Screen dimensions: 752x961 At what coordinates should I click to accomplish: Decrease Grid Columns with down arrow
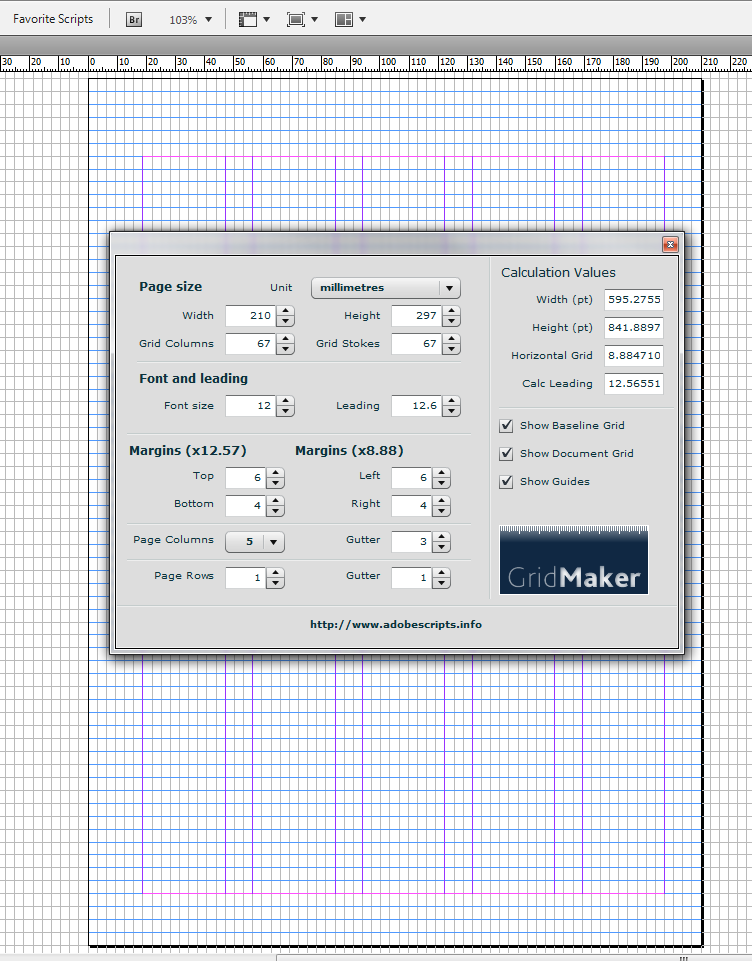click(x=285, y=349)
